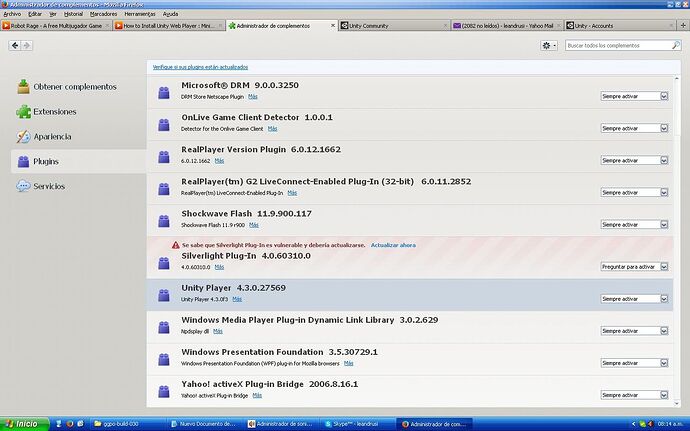Switch to Yahoo Mail tab
690x431 pixels.
(x=507, y=26)
